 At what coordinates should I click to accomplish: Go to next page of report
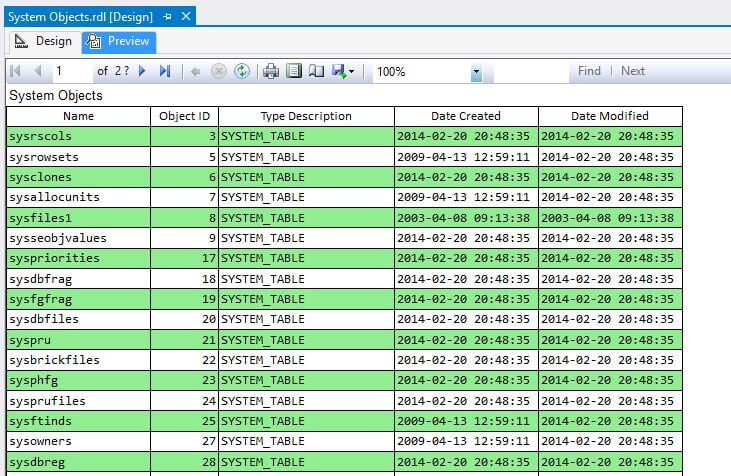coord(143,71)
